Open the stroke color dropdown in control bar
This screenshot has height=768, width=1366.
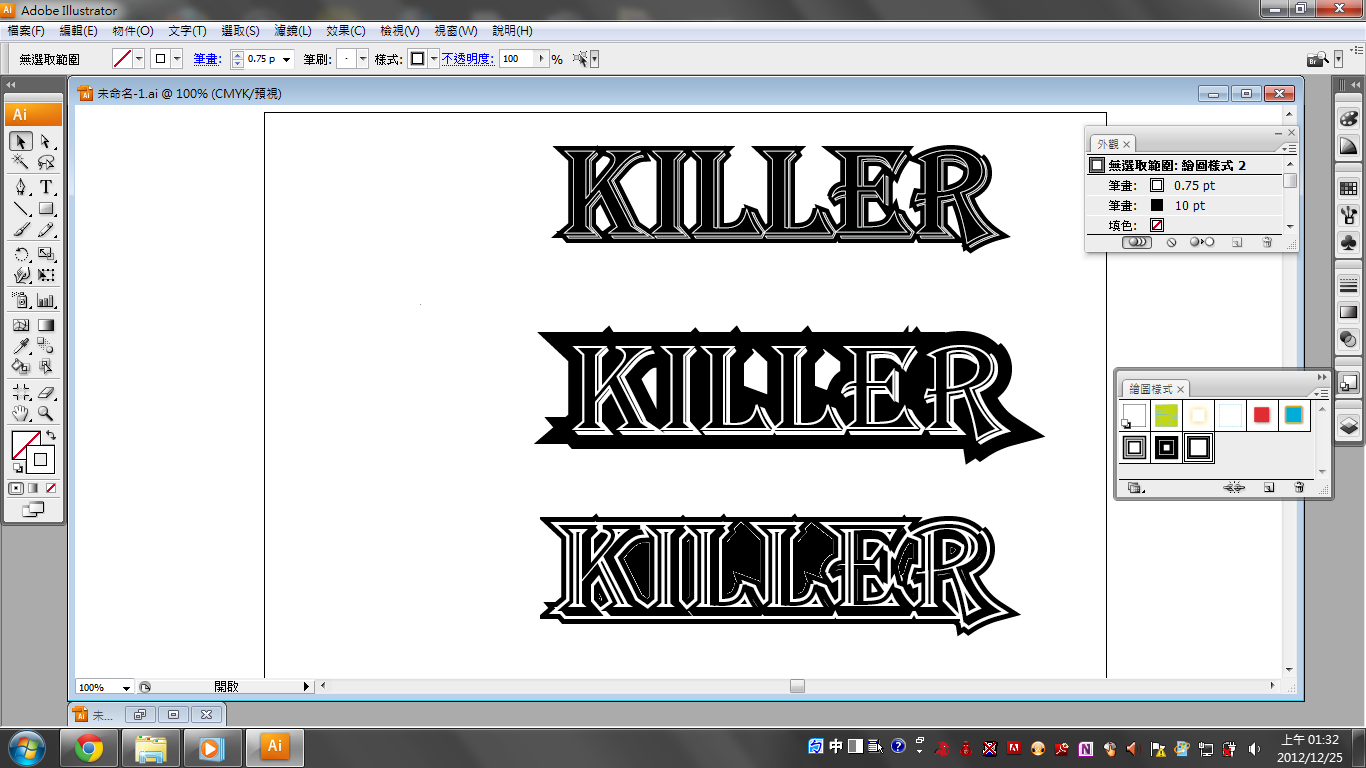(x=177, y=59)
